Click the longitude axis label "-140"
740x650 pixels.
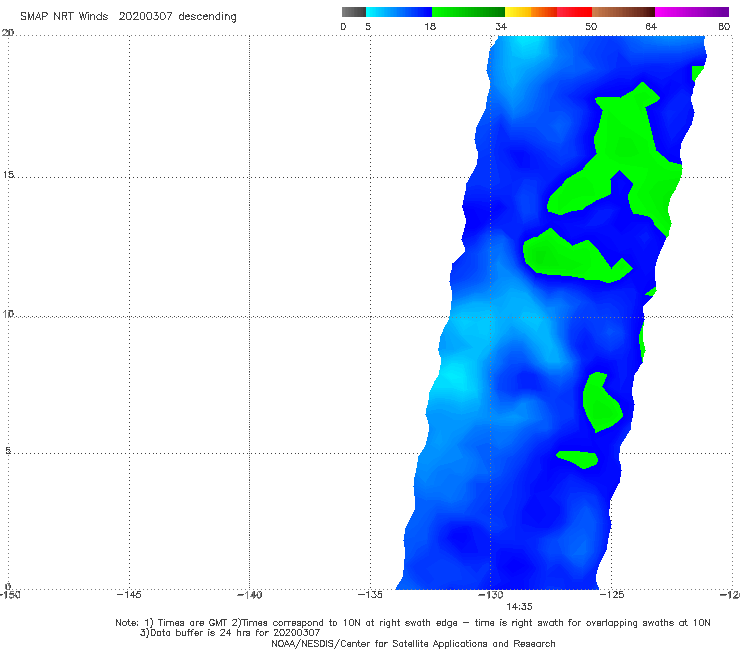(249, 595)
